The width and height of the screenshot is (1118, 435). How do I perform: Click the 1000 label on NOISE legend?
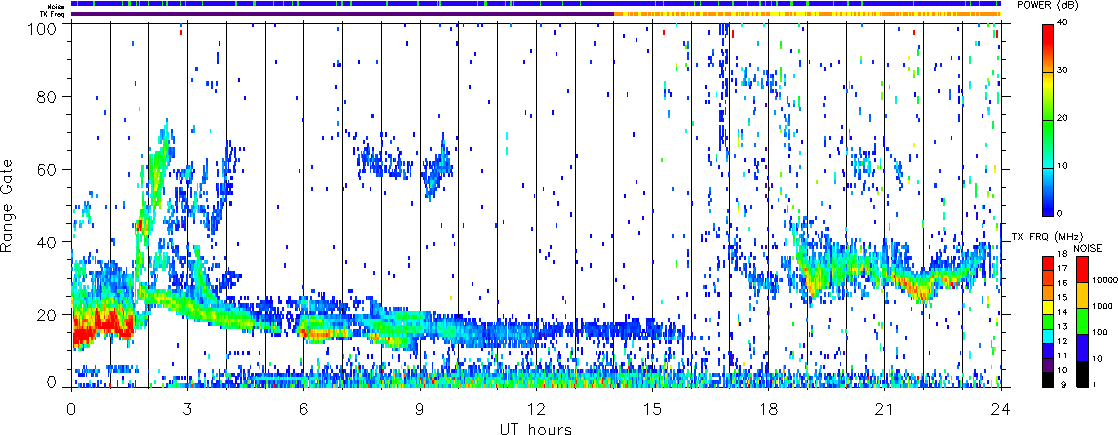click(x=1102, y=306)
